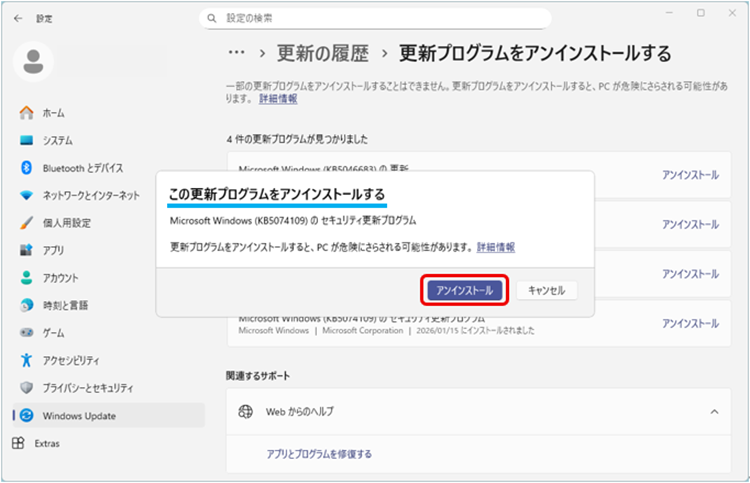
Task: Open 個人用設定 in the sidebar
Action: click(x=66, y=223)
